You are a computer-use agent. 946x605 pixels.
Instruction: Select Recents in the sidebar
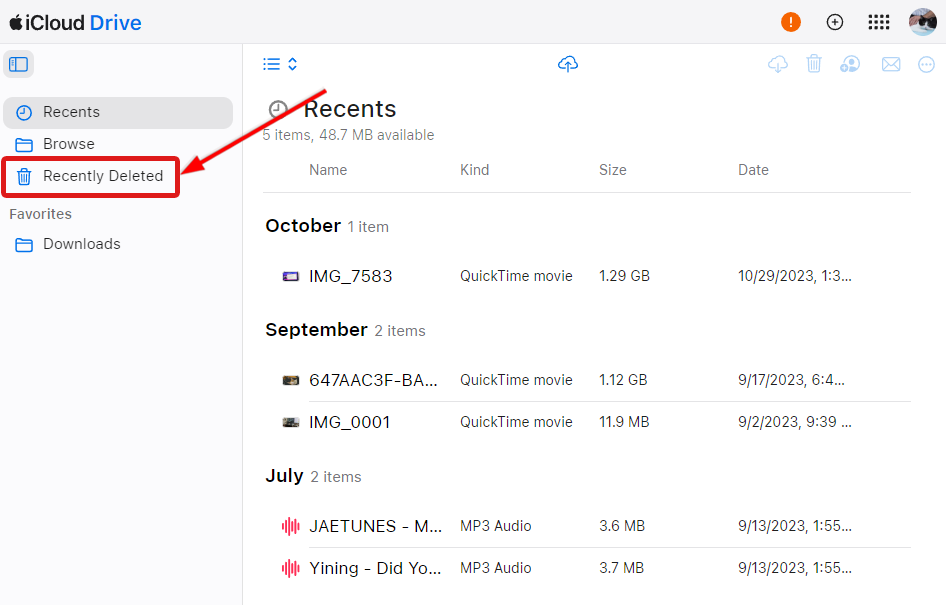click(118, 112)
